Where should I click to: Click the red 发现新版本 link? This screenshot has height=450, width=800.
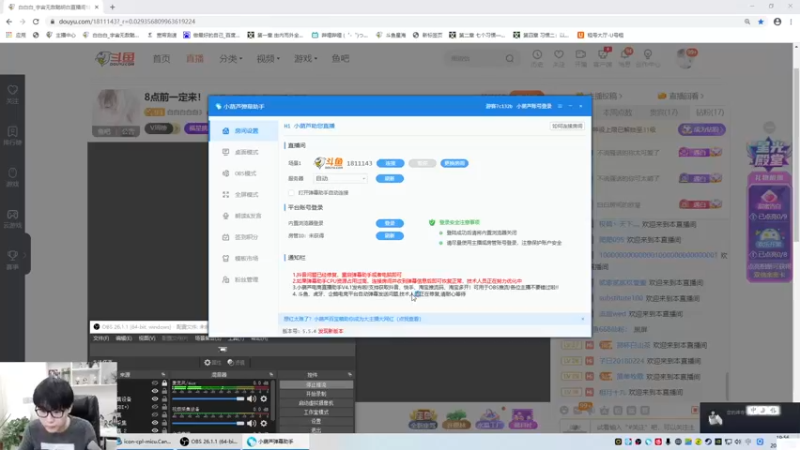pyautogui.click(x=331, y=331)
